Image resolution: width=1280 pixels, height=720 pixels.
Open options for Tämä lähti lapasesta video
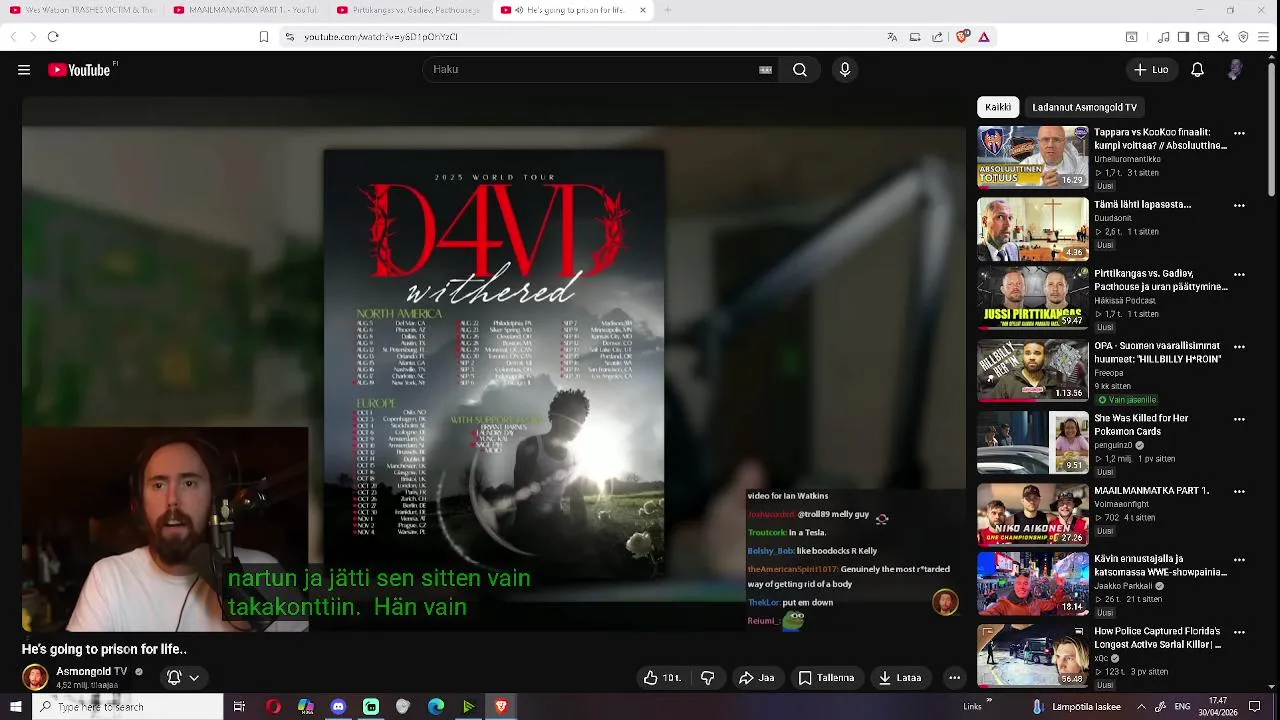tap(1239, 206)
